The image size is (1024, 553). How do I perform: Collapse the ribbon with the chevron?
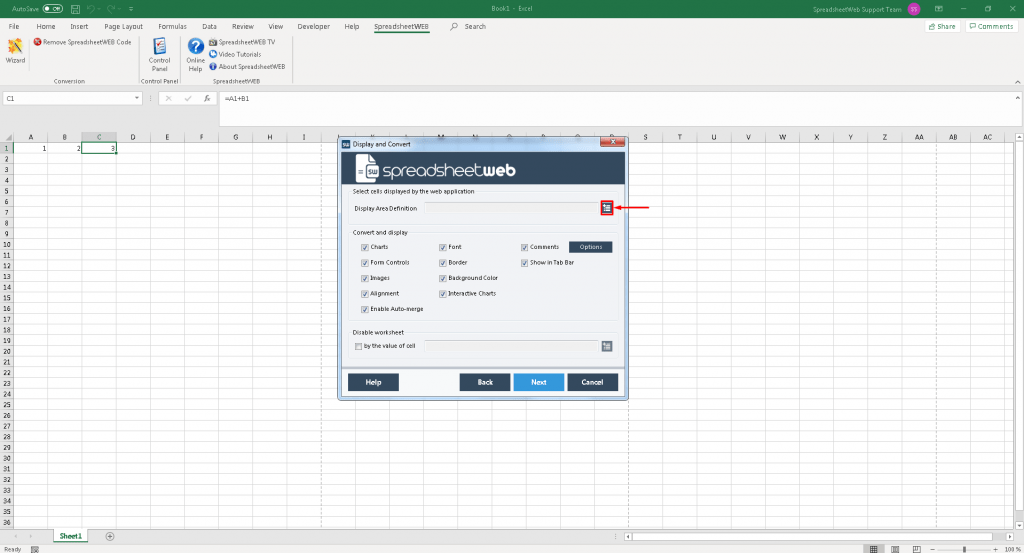1017,82
